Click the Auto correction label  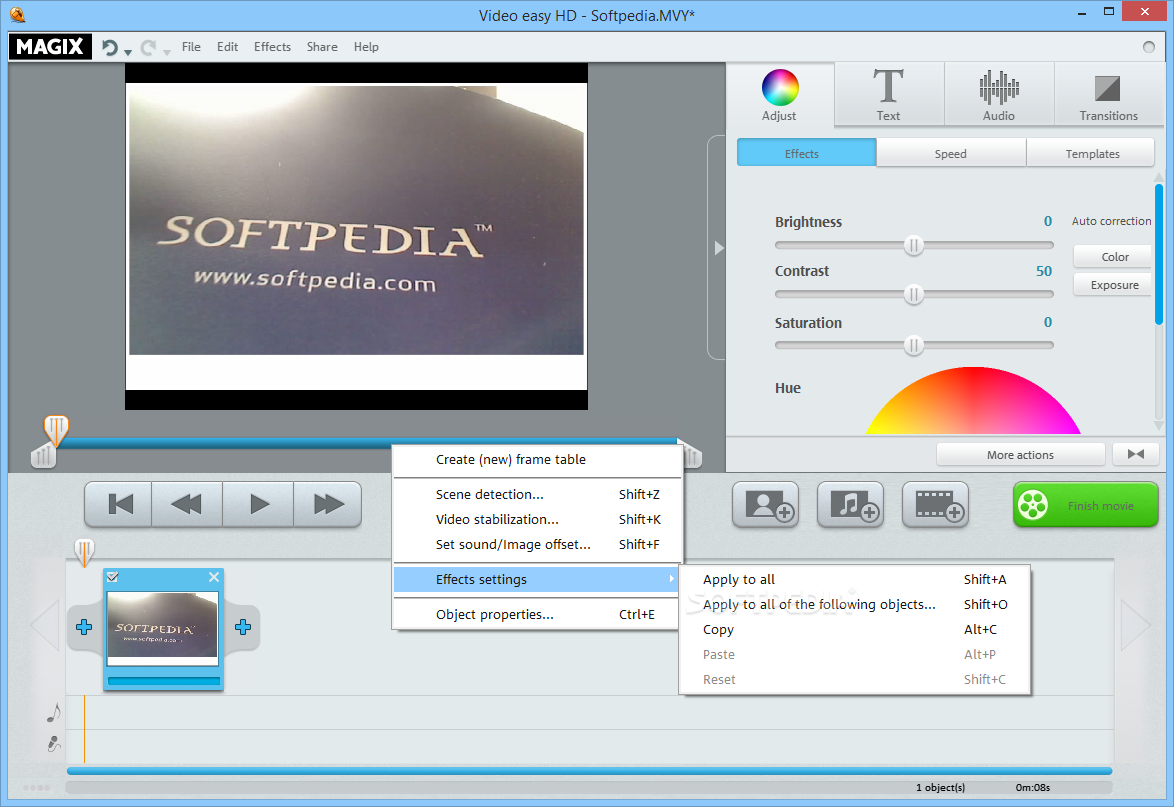[1111, 221]
